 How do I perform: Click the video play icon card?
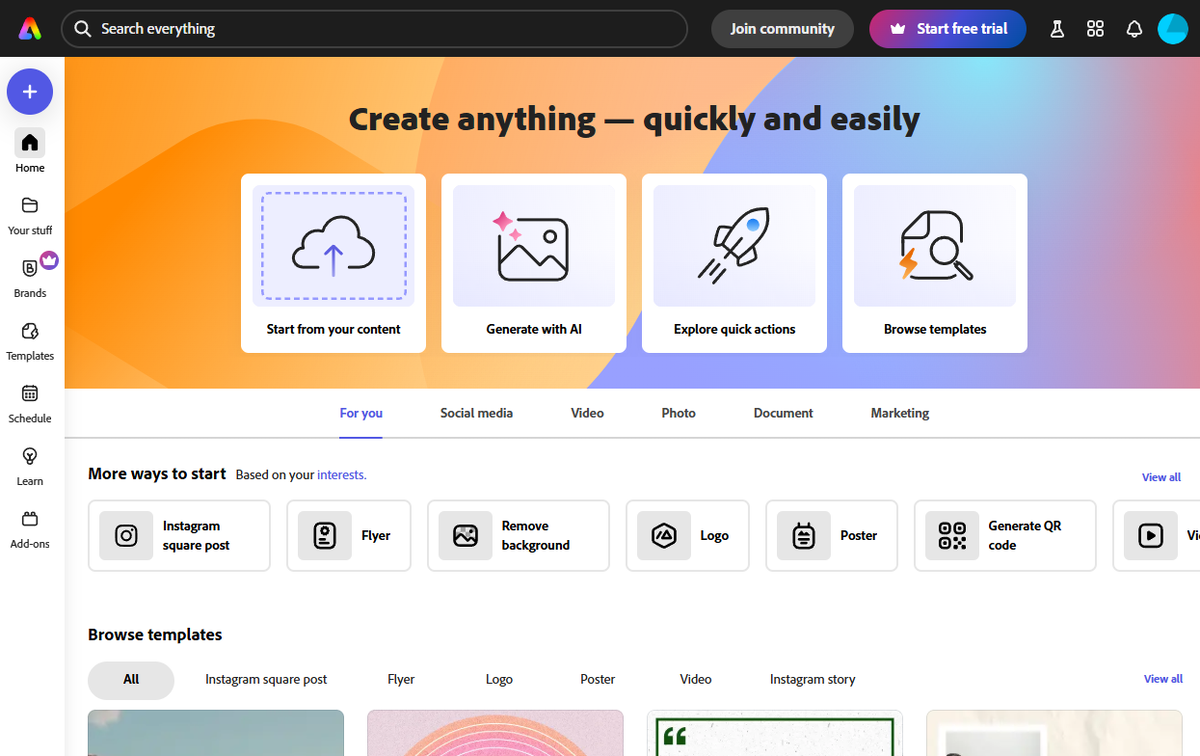click(x=1151, y=536)
